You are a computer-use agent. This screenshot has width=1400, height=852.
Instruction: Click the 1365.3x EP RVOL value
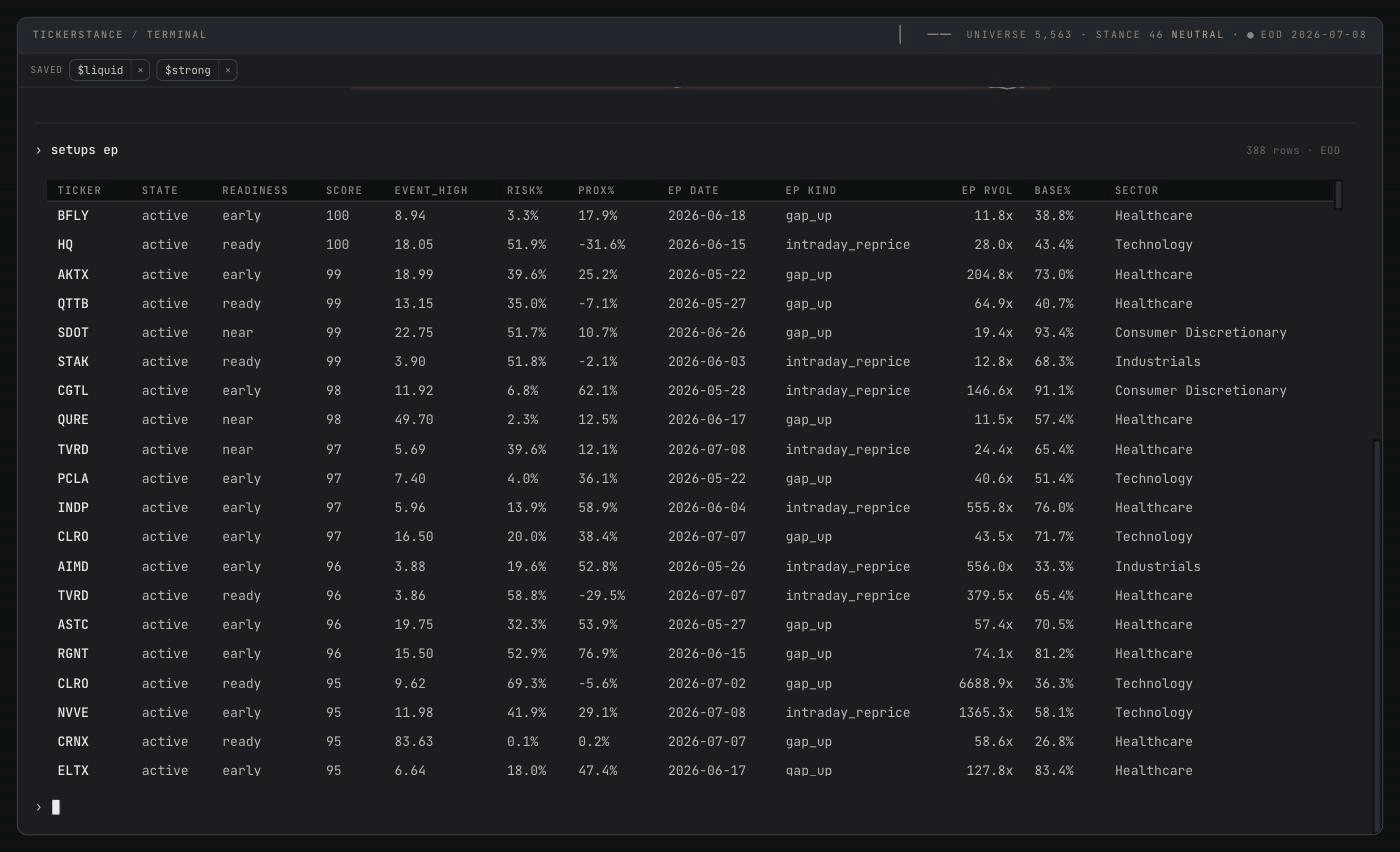[985, 713]
